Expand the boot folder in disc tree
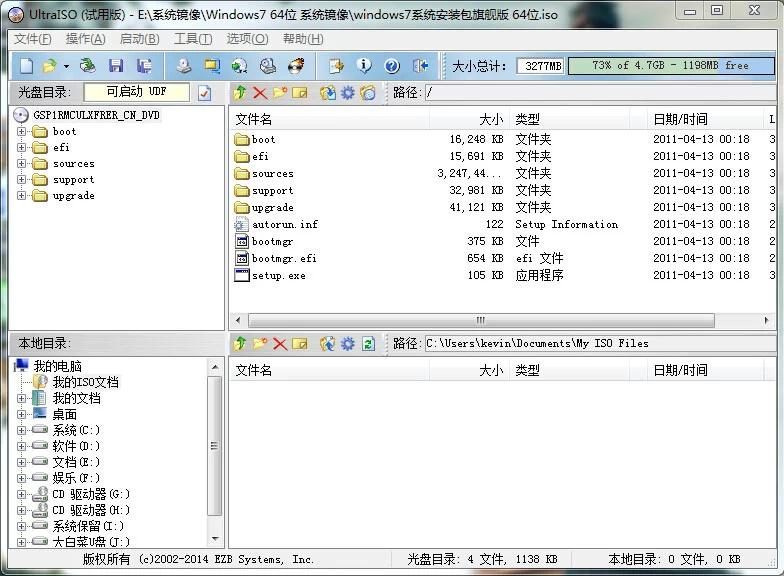 [x=22, y=132]
